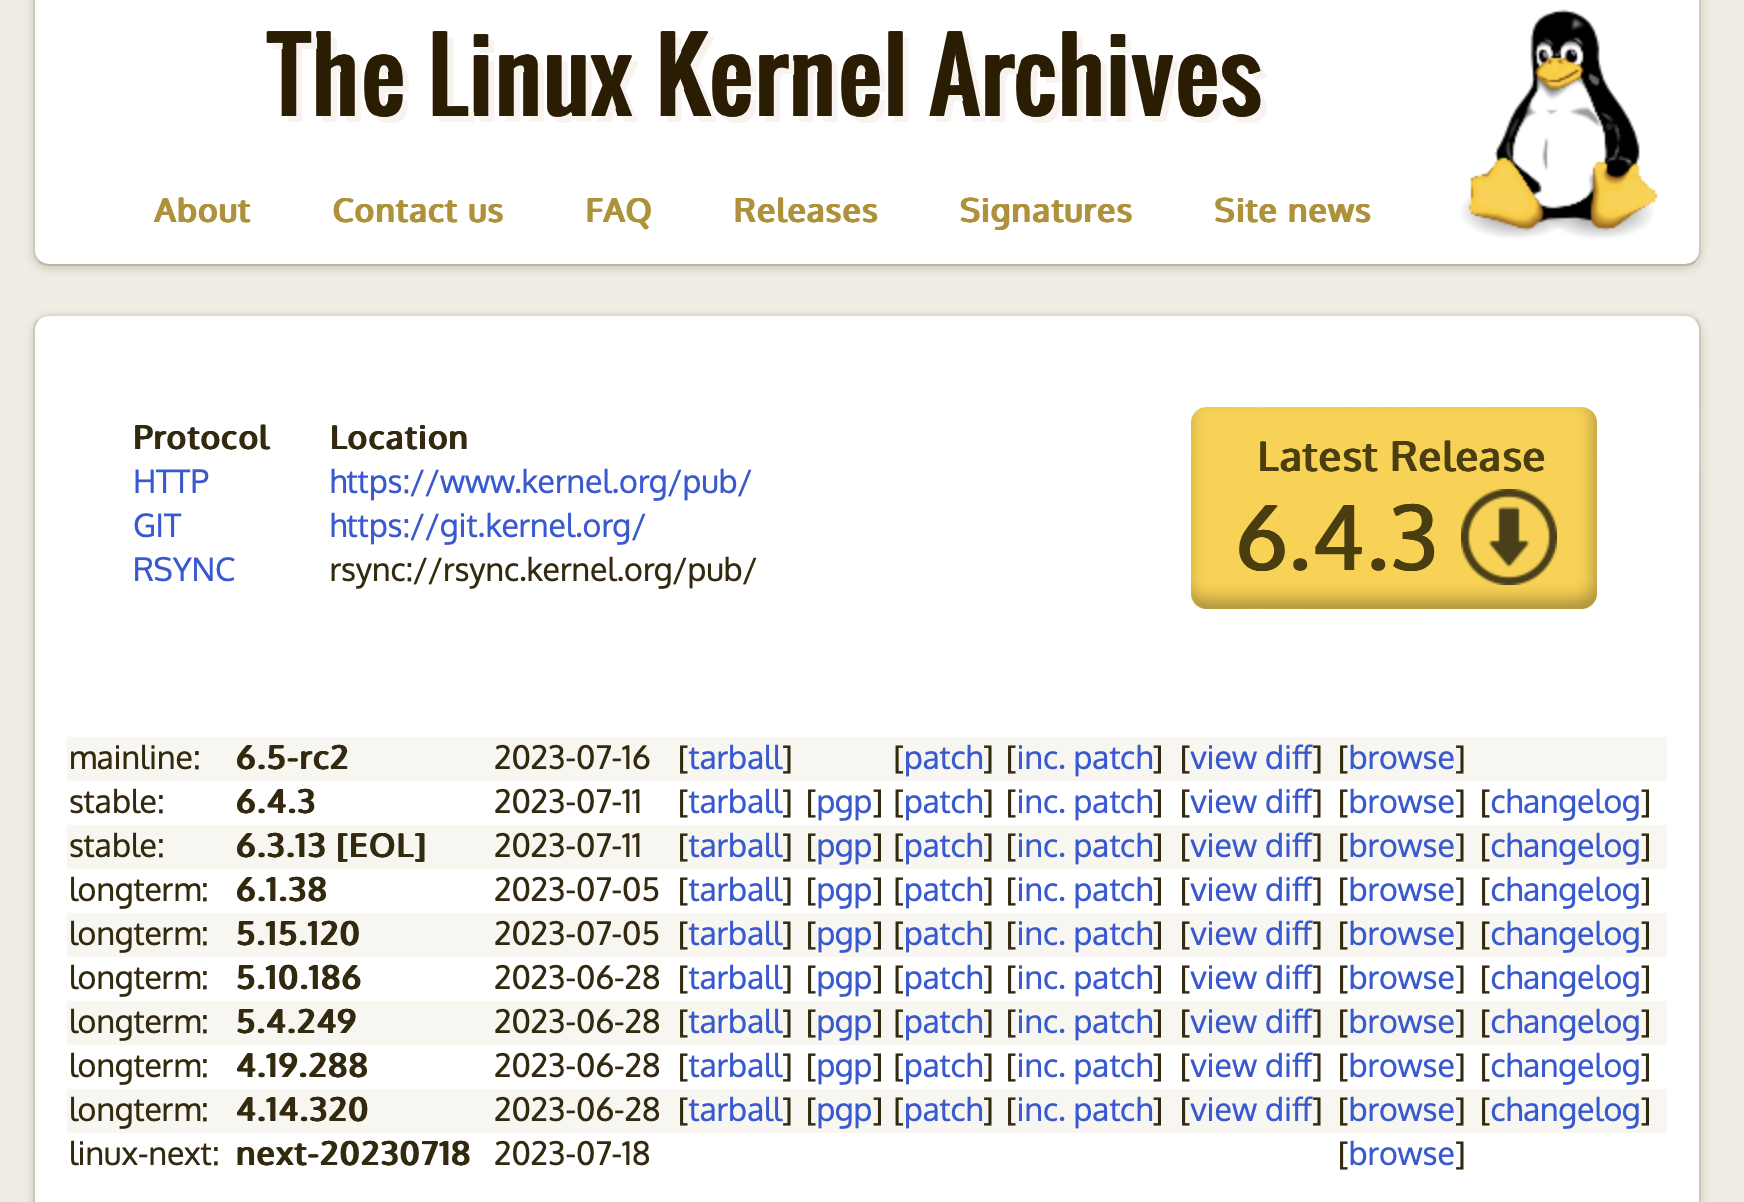
Task: Open the GIT protocol link
Action: tap(157, 526)
